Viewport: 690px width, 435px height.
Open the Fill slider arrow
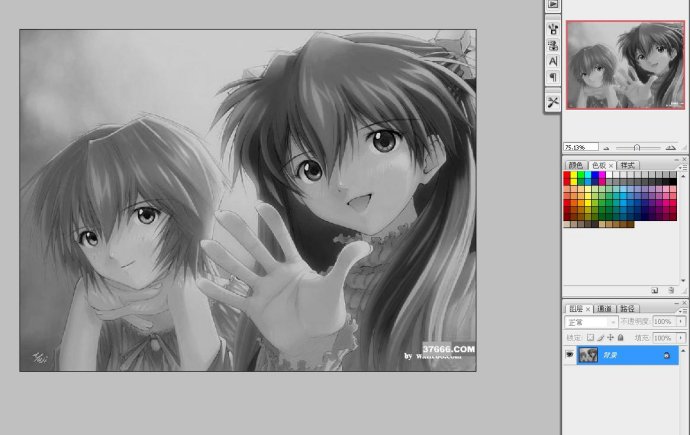point(681,338)
